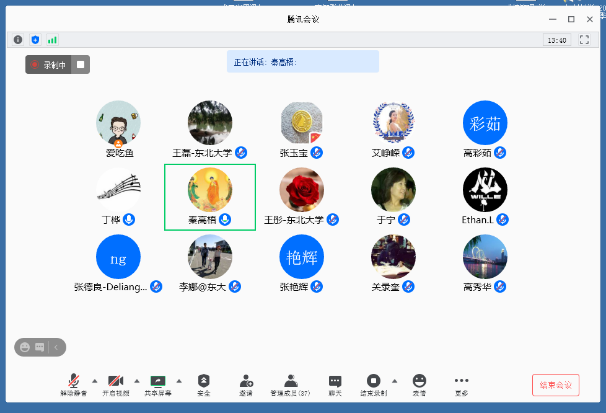Expand recording options arrow
Screen dimensions: 606x413
(395, 381)
